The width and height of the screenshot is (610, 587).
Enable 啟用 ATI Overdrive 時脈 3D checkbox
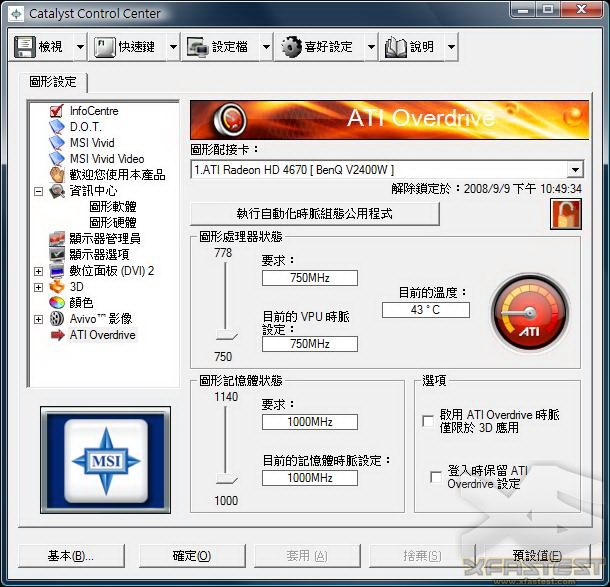[429, 421]
